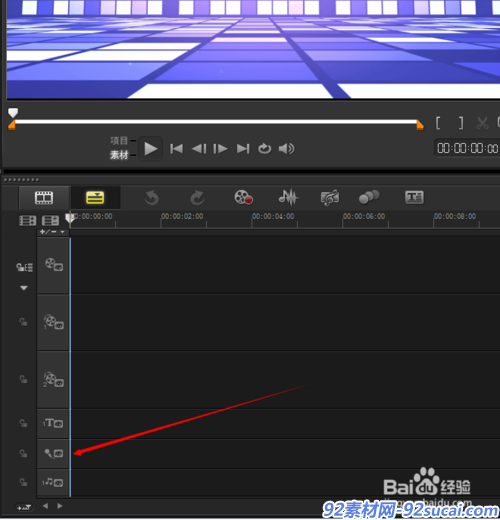Image resolution: width=500 pixels, height=520 pixels.
Task: Click the Undo arrow
Action: [152, 198]
